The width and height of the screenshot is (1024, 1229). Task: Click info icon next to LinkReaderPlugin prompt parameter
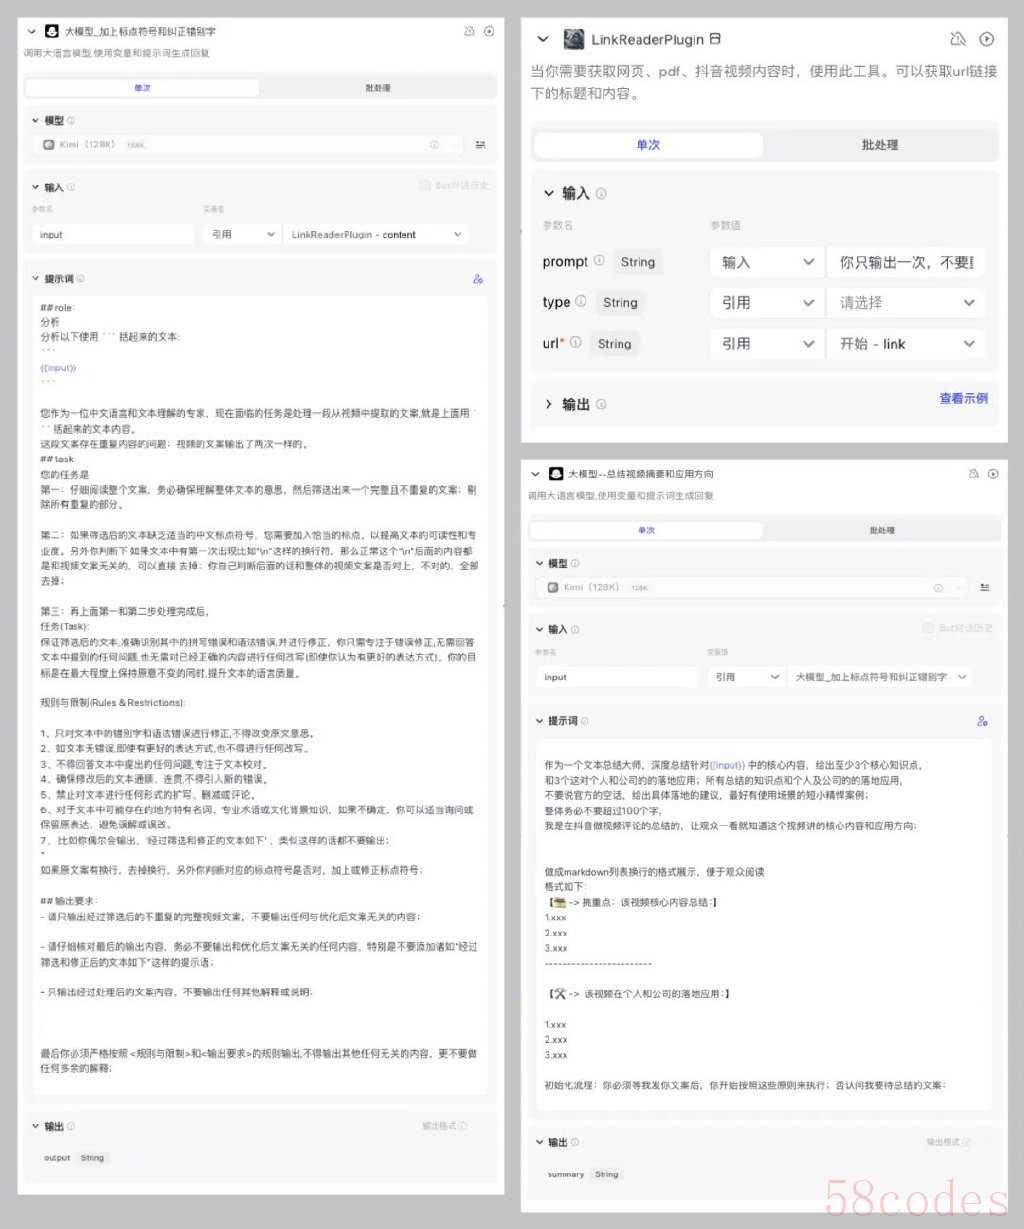[x=599, y=261]
